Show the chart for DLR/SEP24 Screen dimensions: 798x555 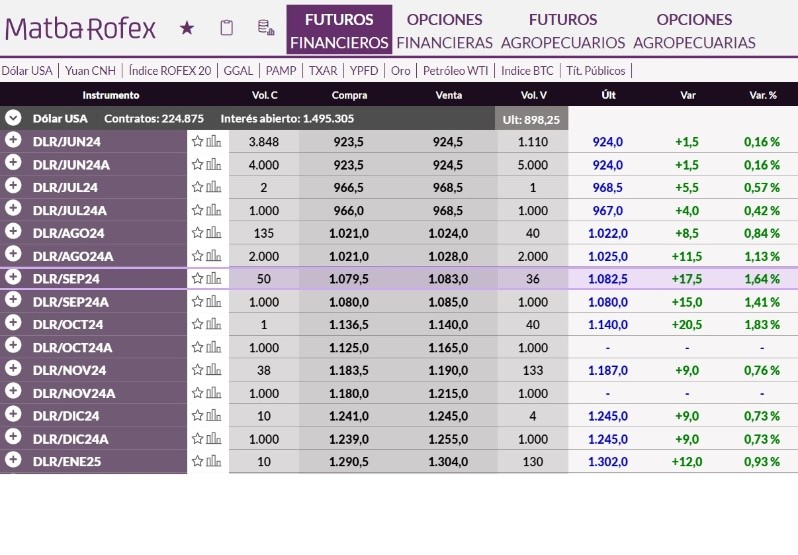pyautogui.click(x=213, y=279)
